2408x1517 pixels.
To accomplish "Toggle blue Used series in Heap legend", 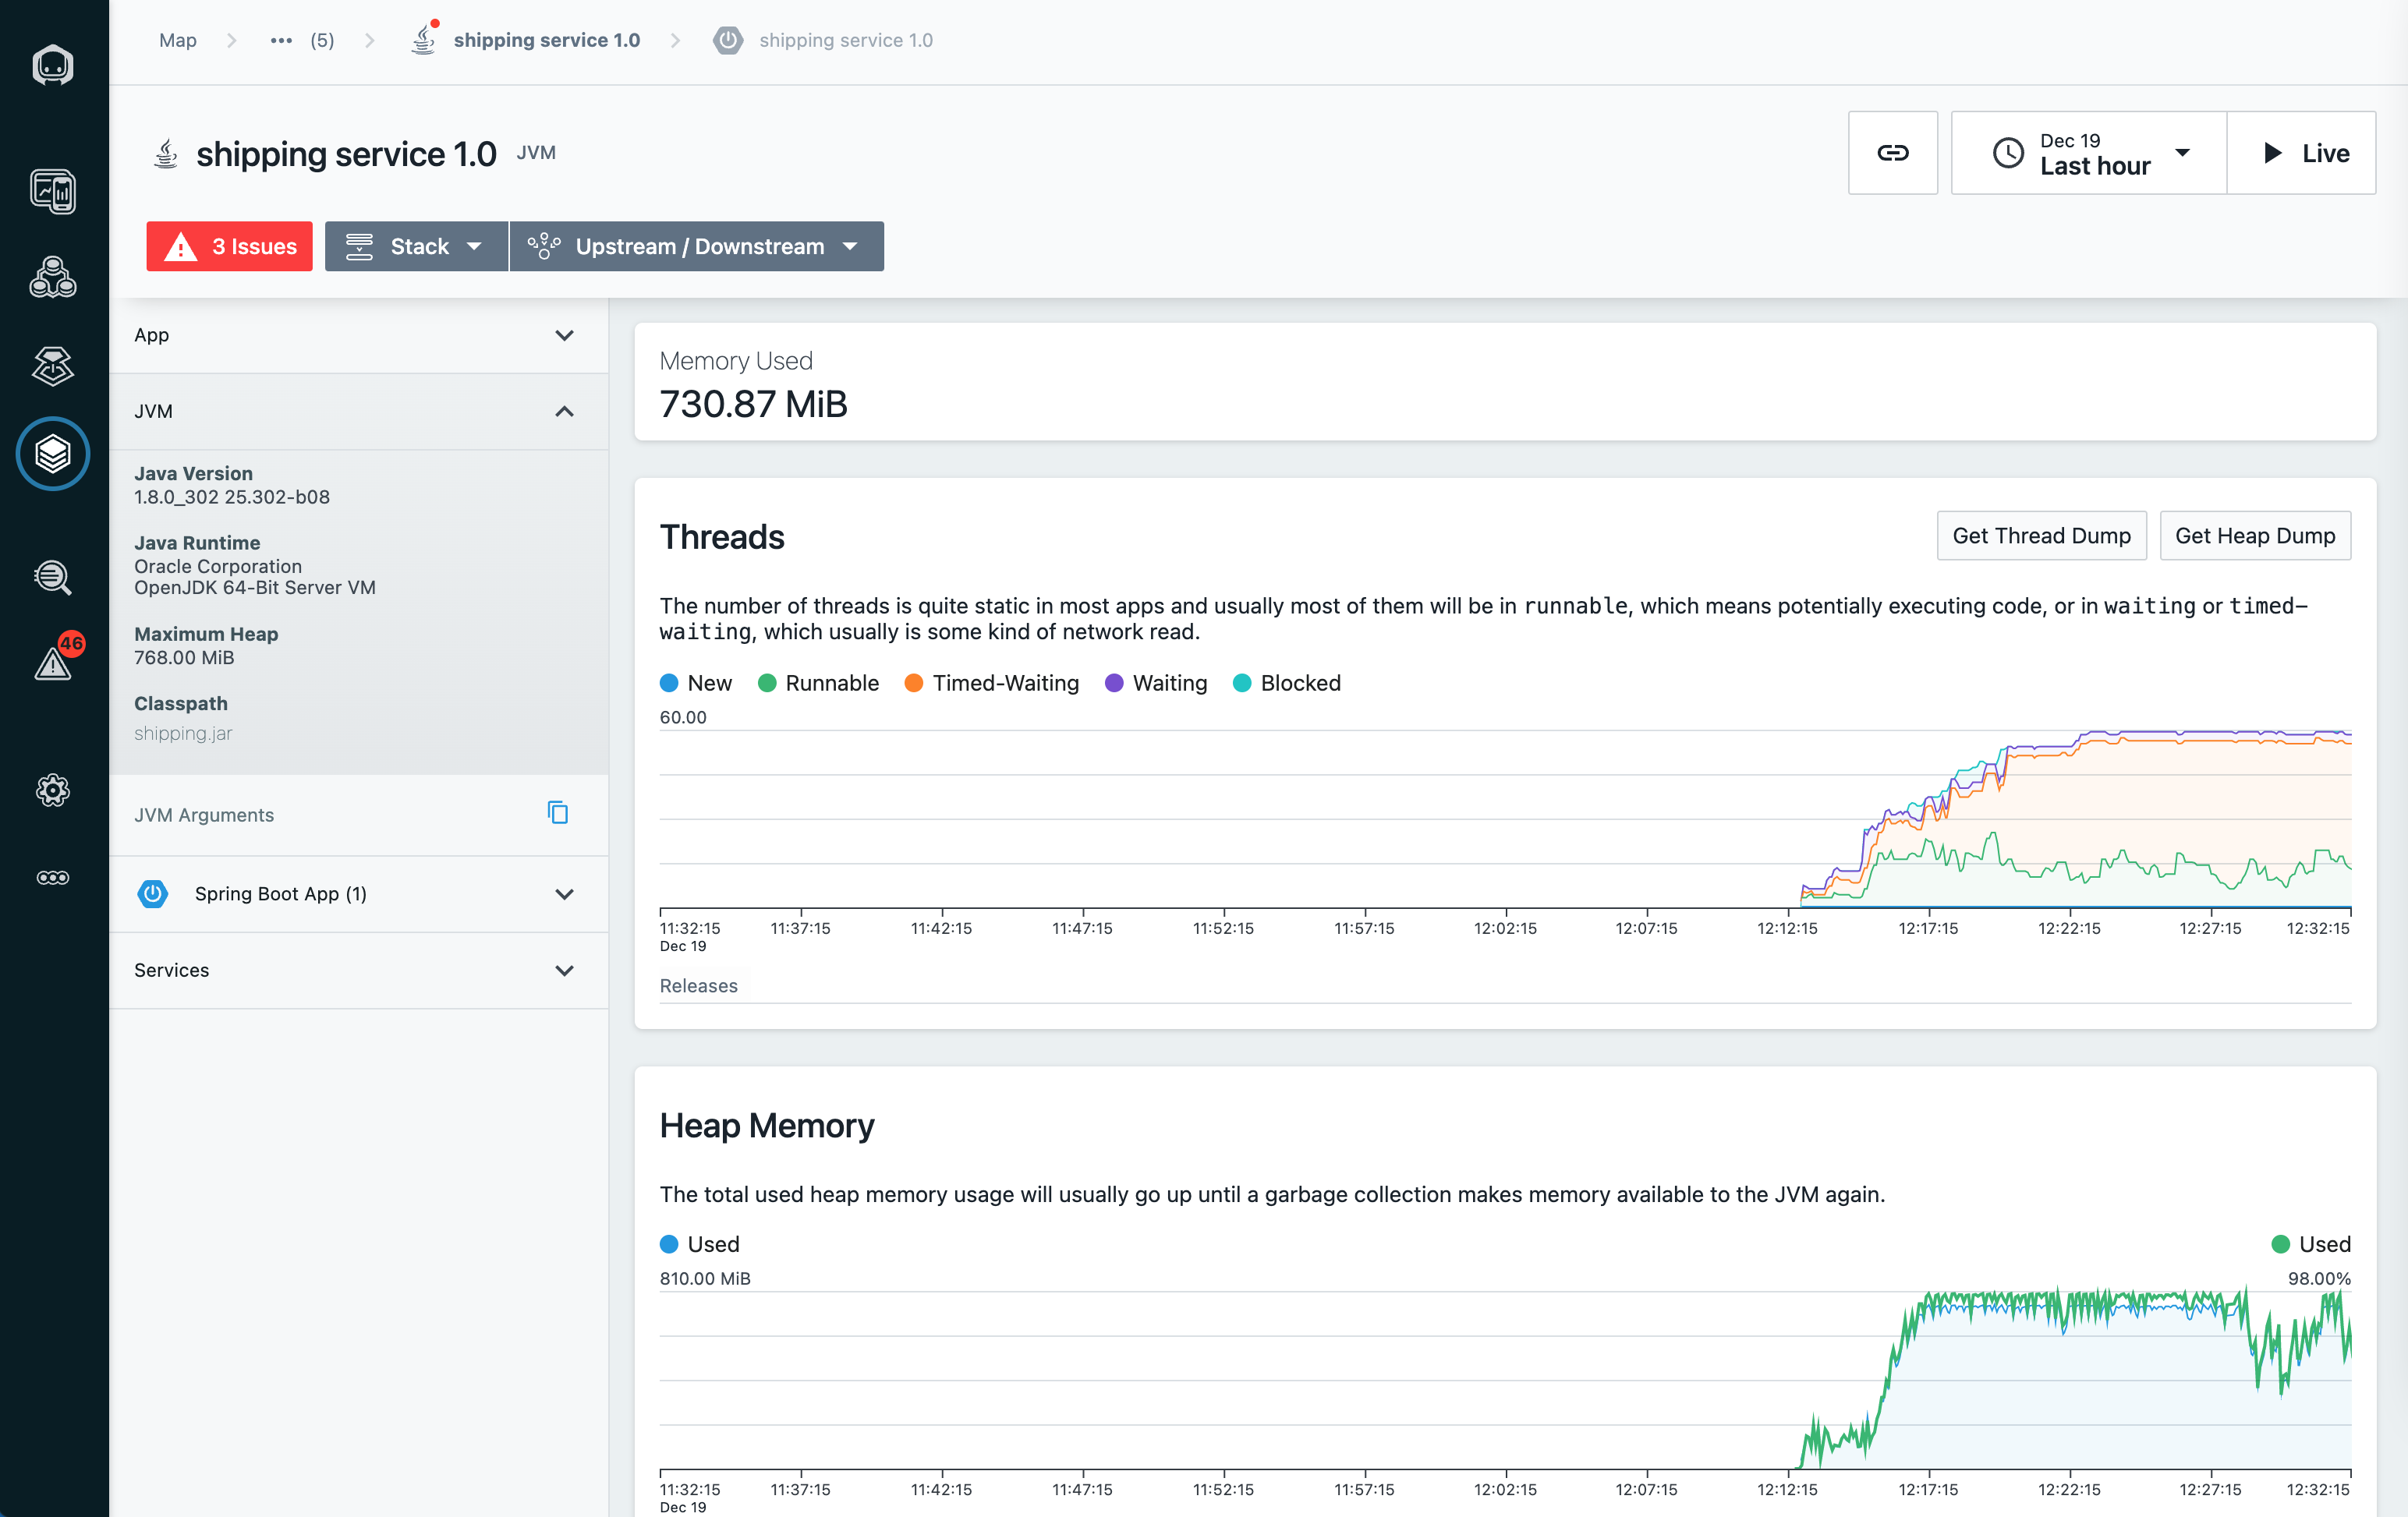I will pyautogui.click(x=700, y=1244).
